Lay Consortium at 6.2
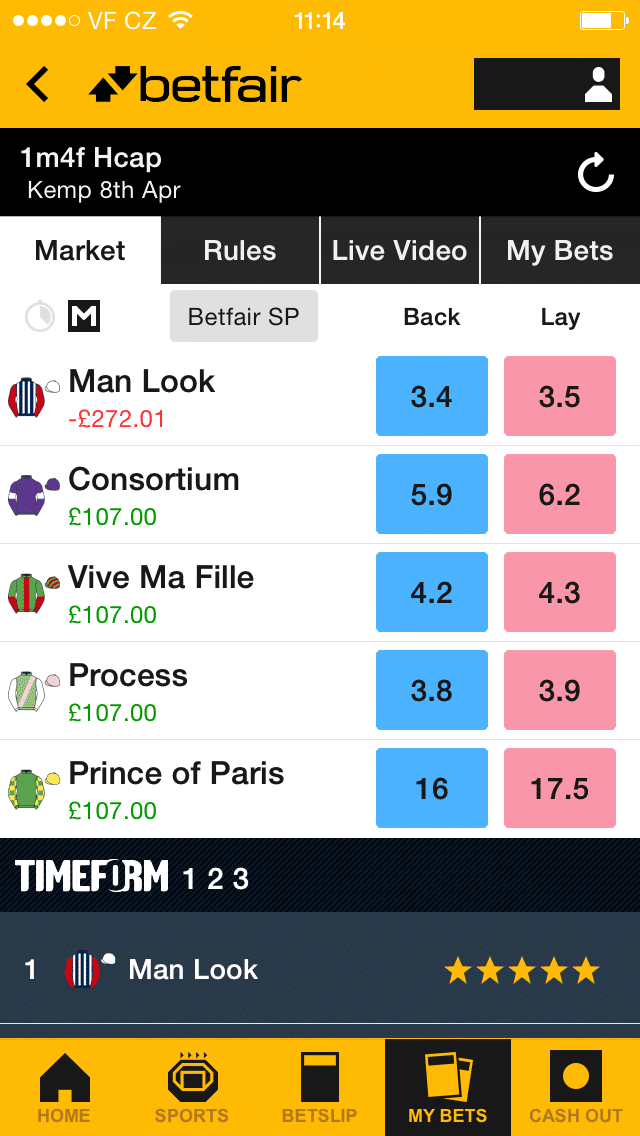640x1136 pixels. tap(560, 495)
